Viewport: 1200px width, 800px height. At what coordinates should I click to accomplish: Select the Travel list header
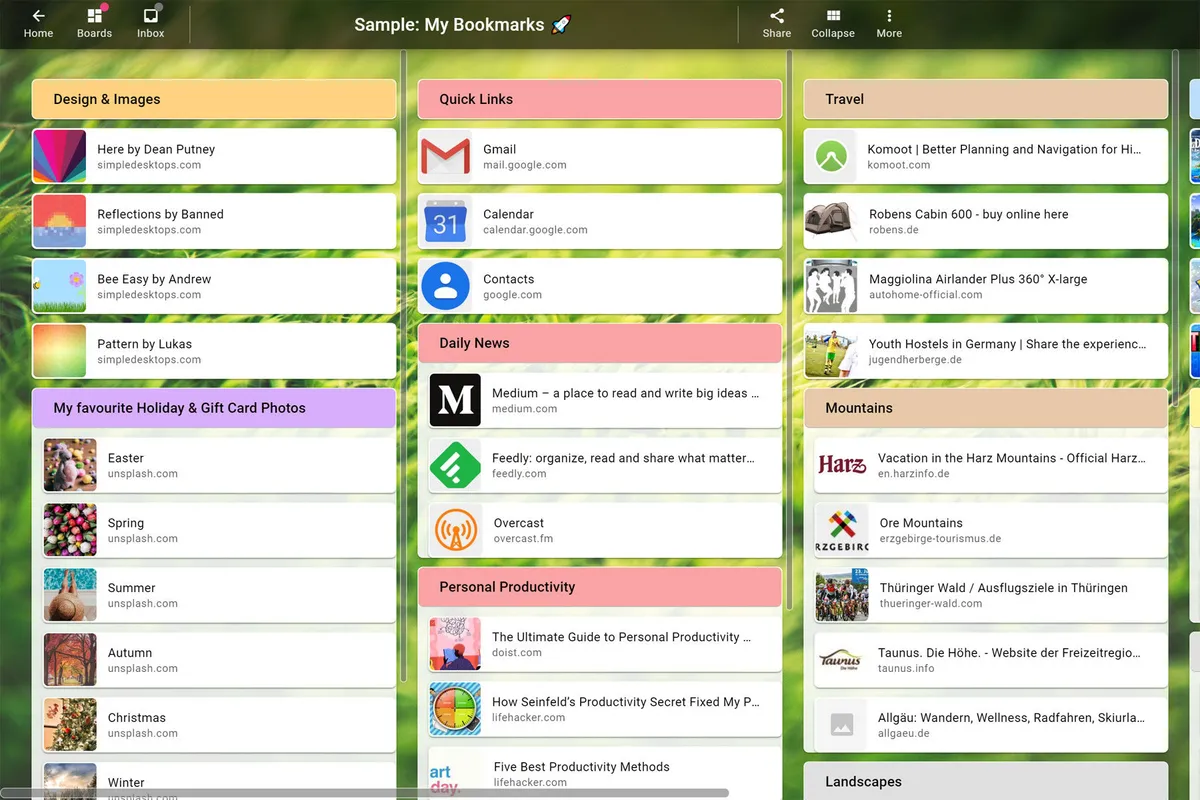coord(986,99)
